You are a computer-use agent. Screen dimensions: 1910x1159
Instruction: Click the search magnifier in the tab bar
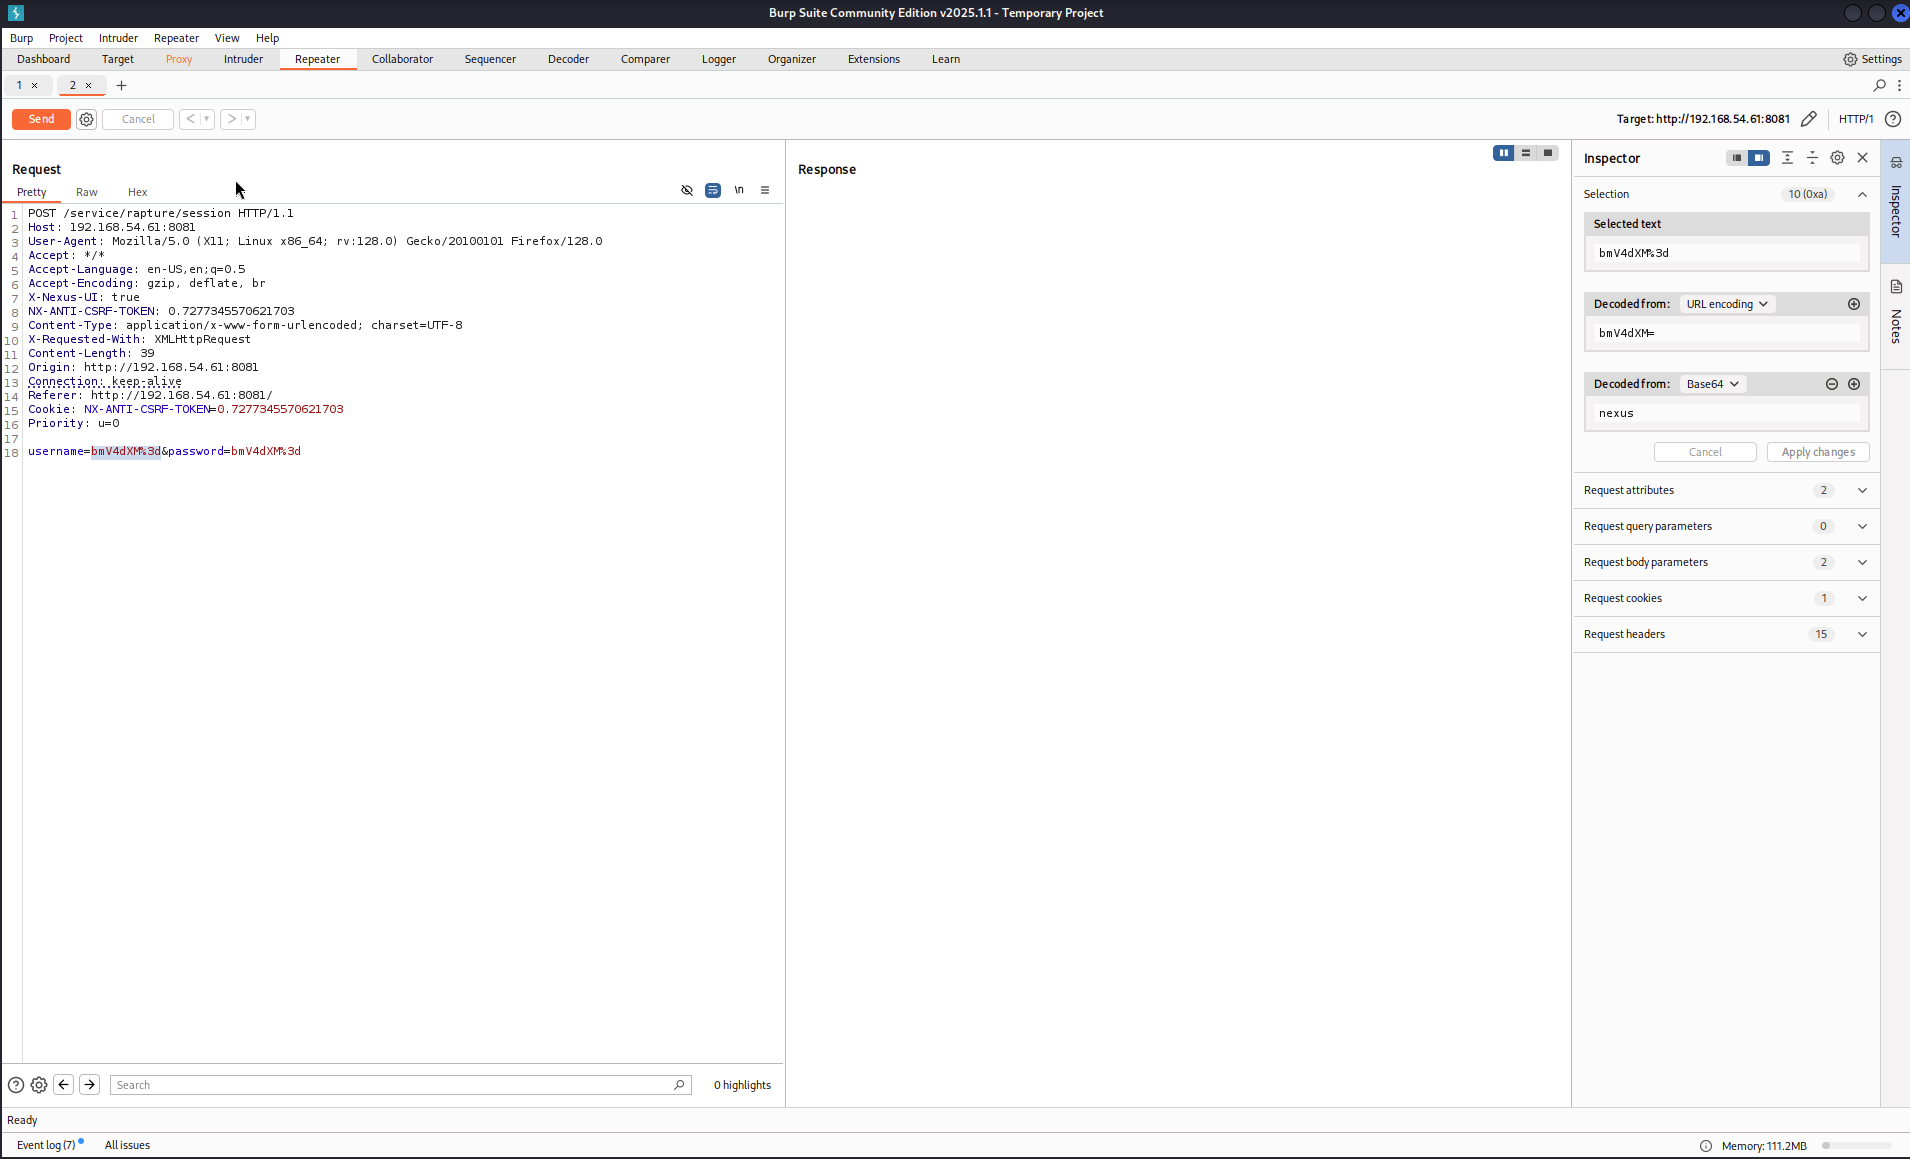(x=1879, y=85)
